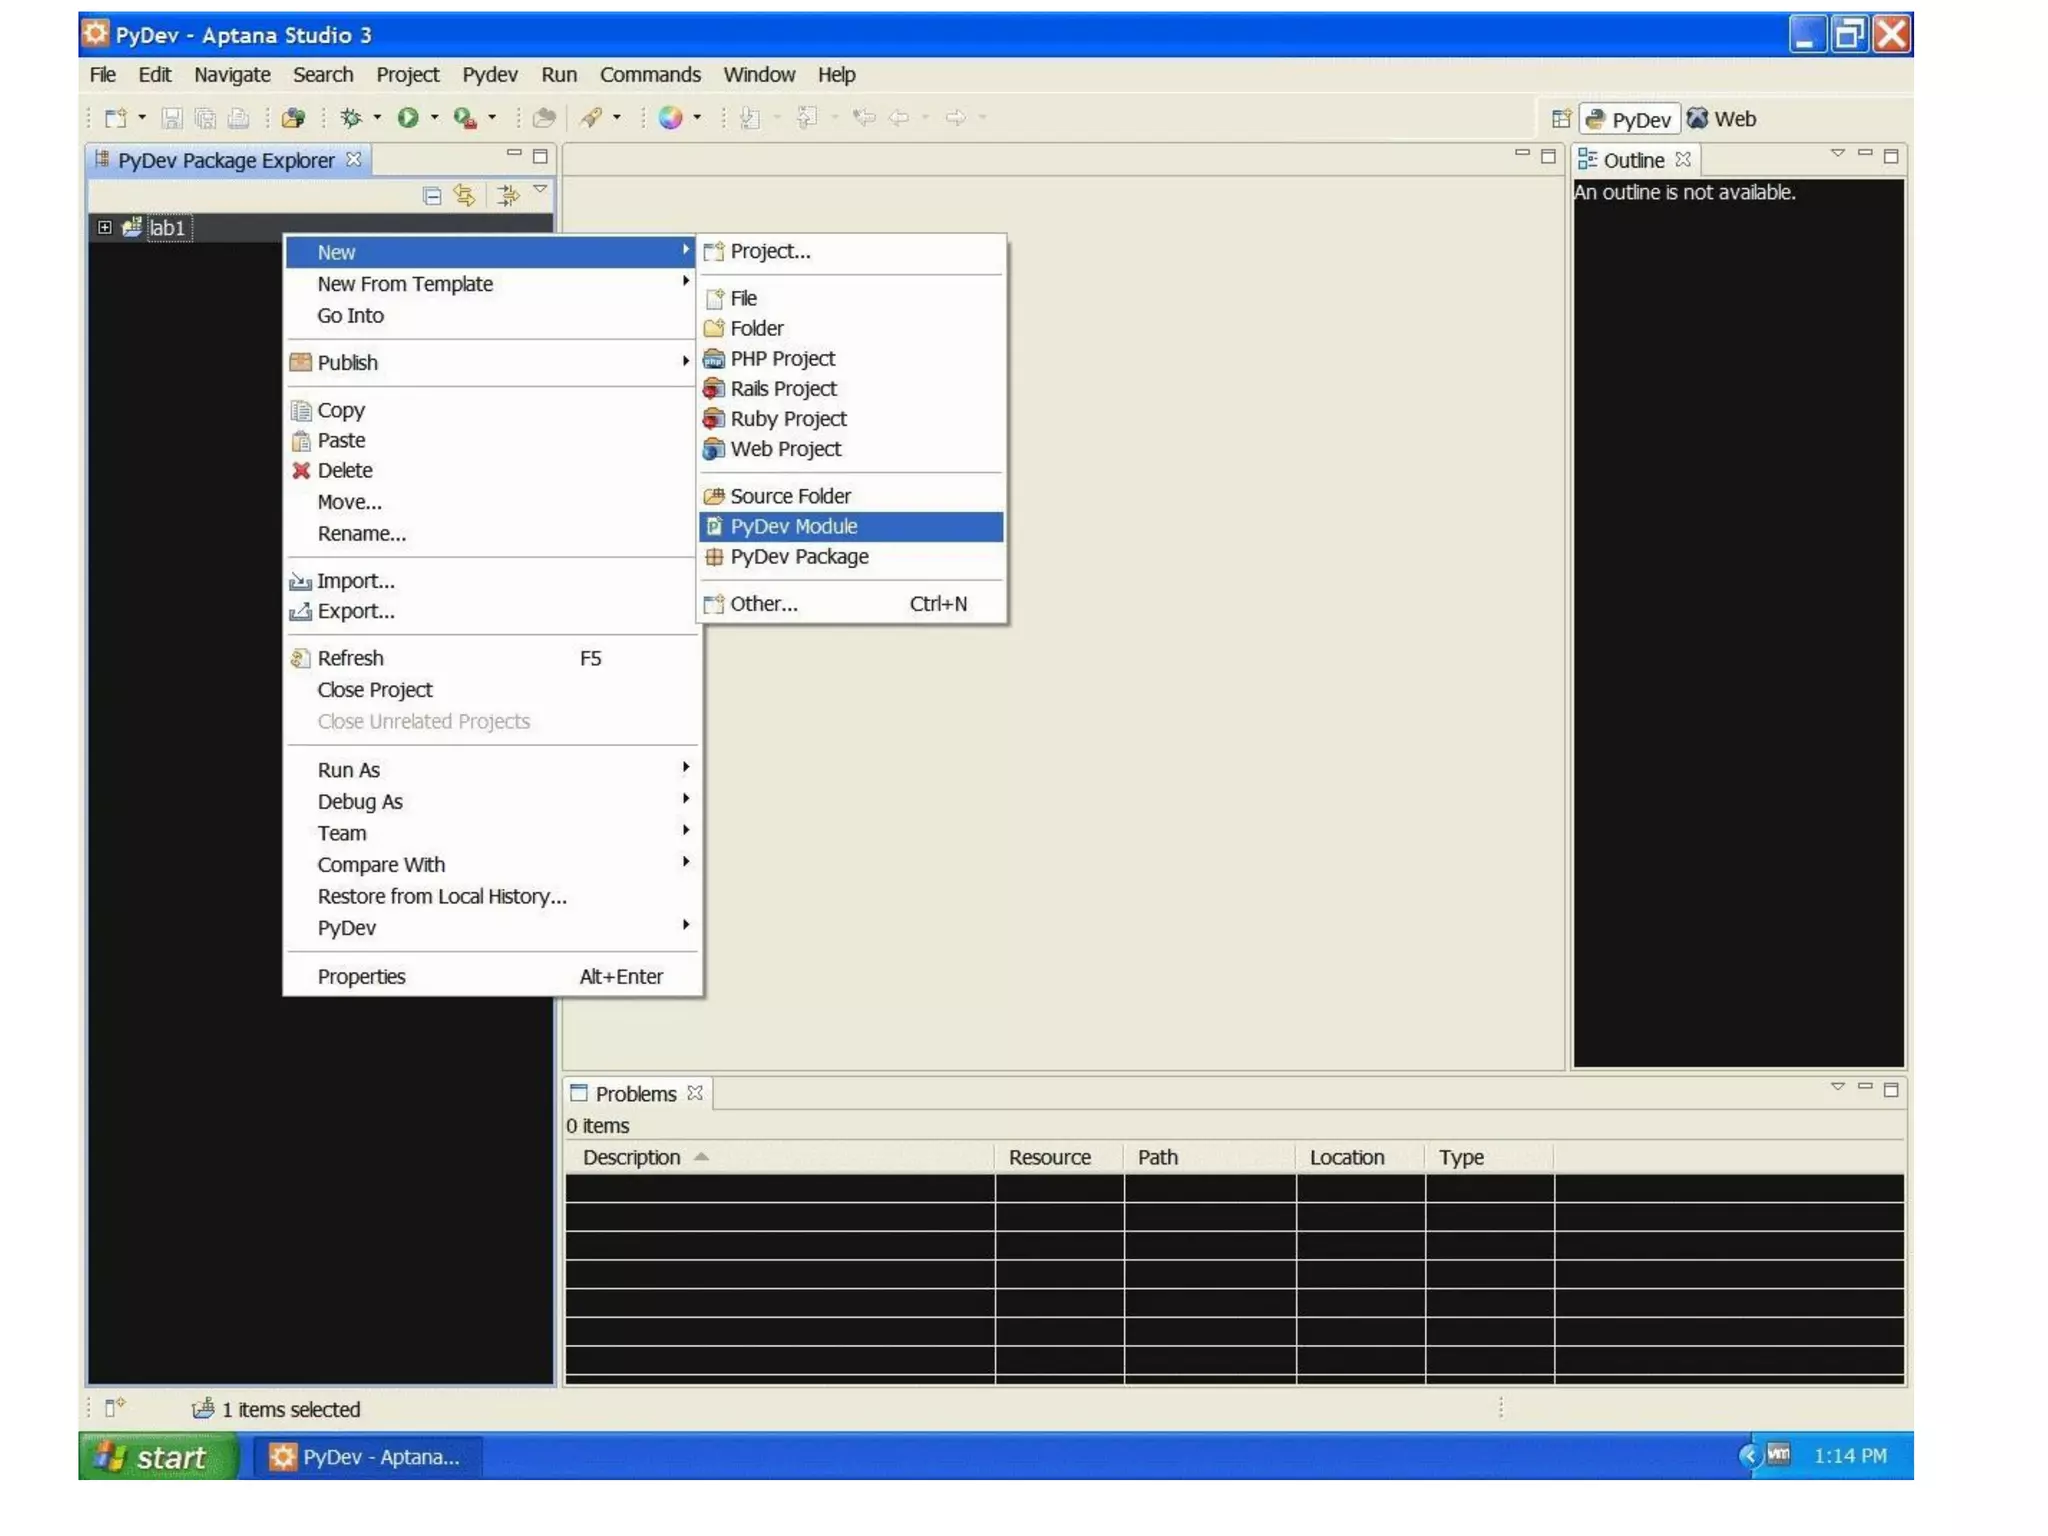Close the Outline view tab
Viewport: 2048px width, 1536px height.
pos(1683,159)
